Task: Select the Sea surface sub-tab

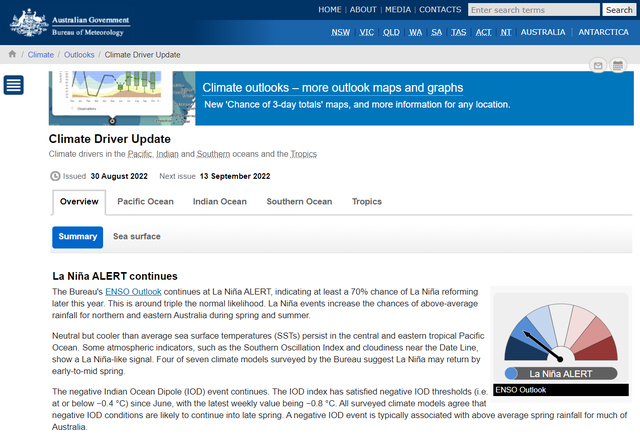Action: [x=137, y=237]
